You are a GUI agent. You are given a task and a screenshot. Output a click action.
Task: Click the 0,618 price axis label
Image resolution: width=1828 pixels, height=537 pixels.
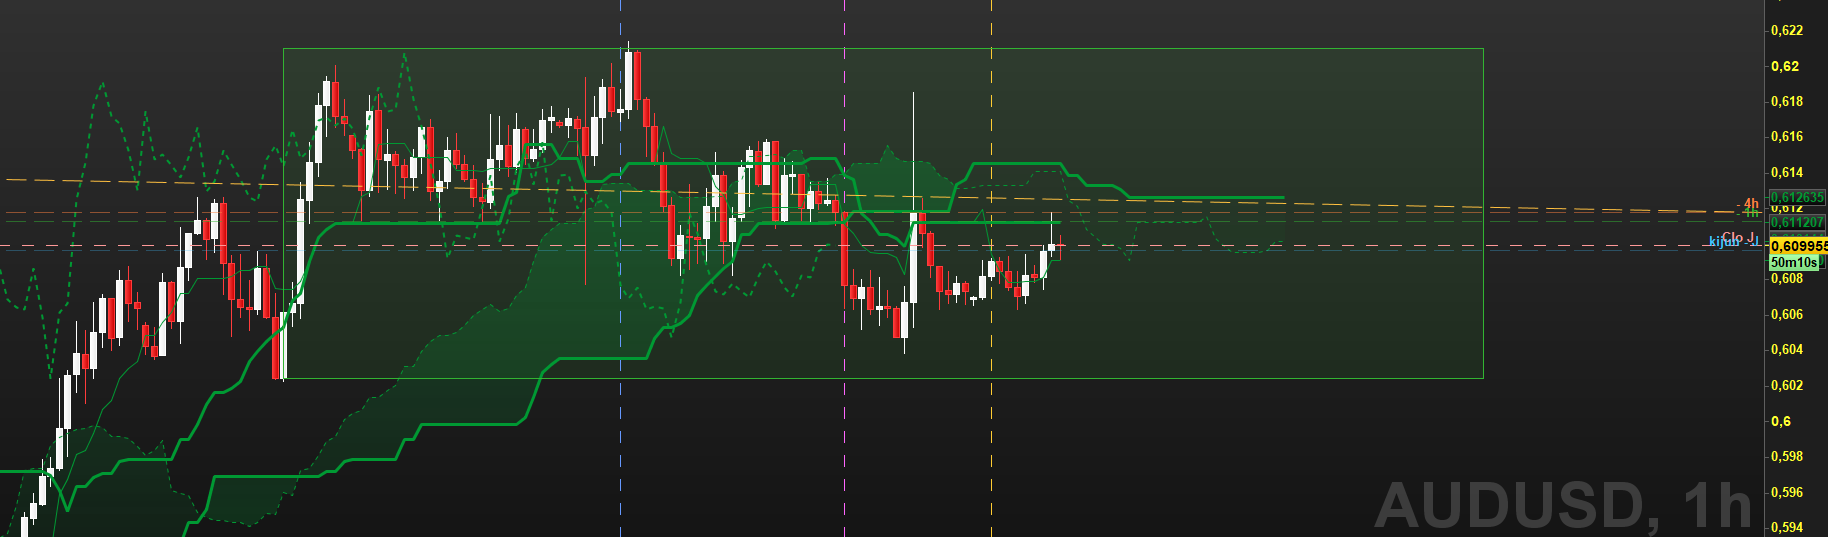[x=1787, y=101]
